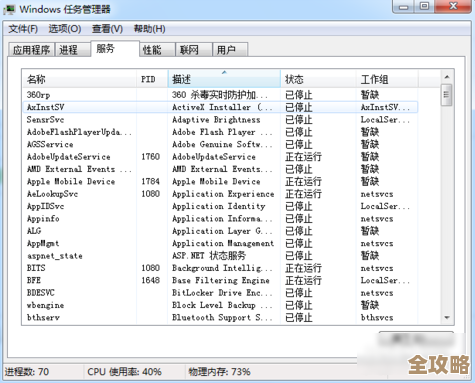Select the AppIDSvc service row

[220, 206]
